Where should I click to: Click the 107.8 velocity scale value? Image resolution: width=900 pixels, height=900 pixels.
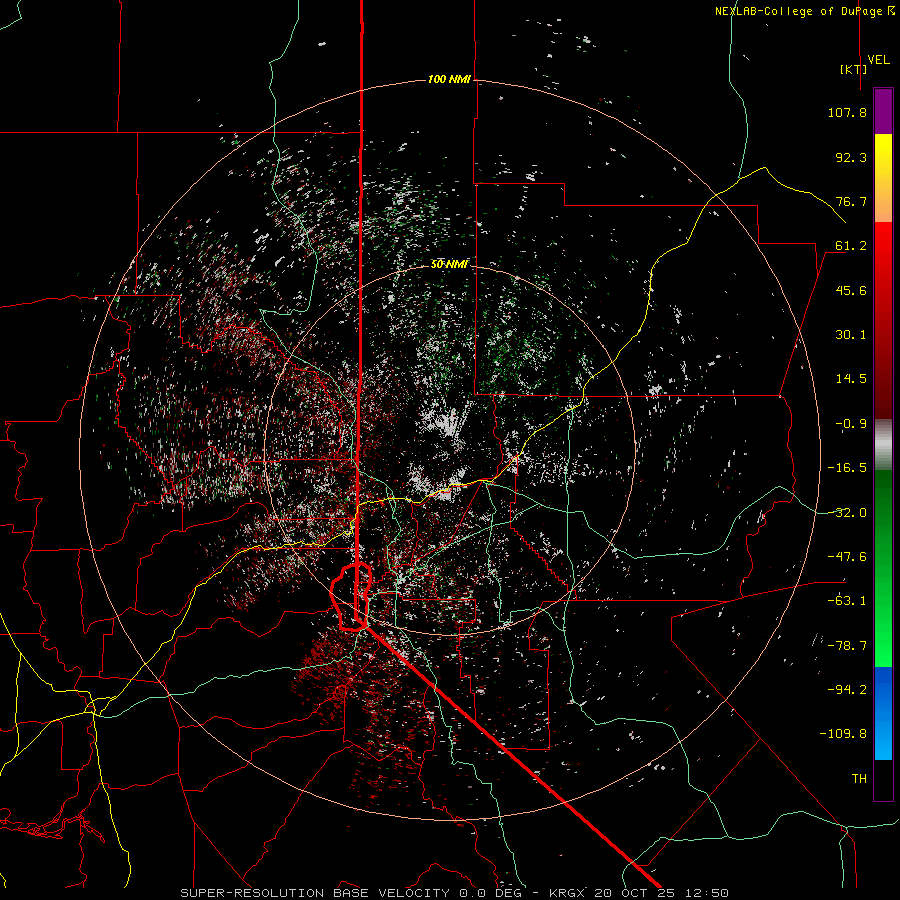(847, 112)
